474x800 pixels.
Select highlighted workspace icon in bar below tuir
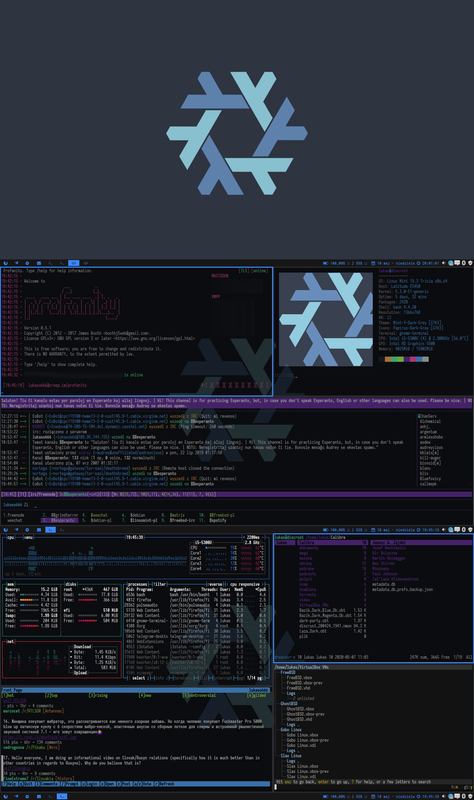click(x=61, y=796)
